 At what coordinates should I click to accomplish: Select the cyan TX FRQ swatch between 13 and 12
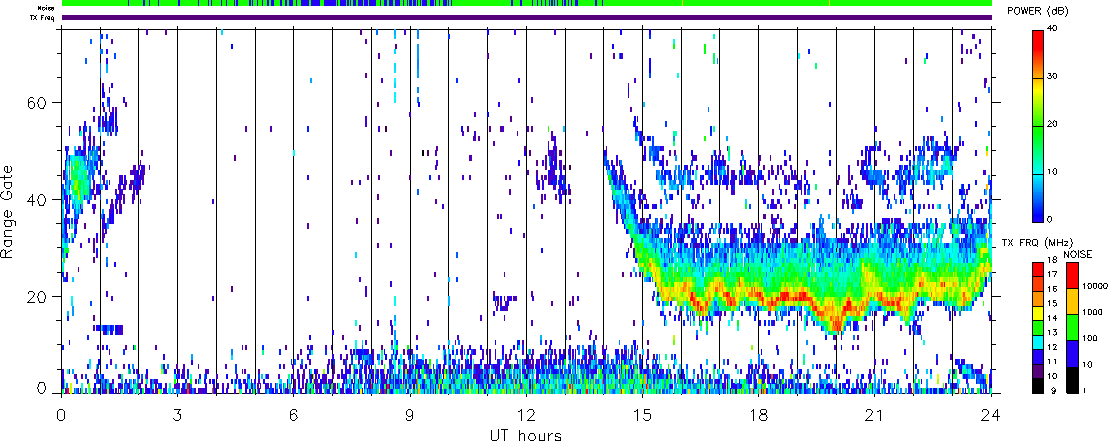tap(1038, 342)
